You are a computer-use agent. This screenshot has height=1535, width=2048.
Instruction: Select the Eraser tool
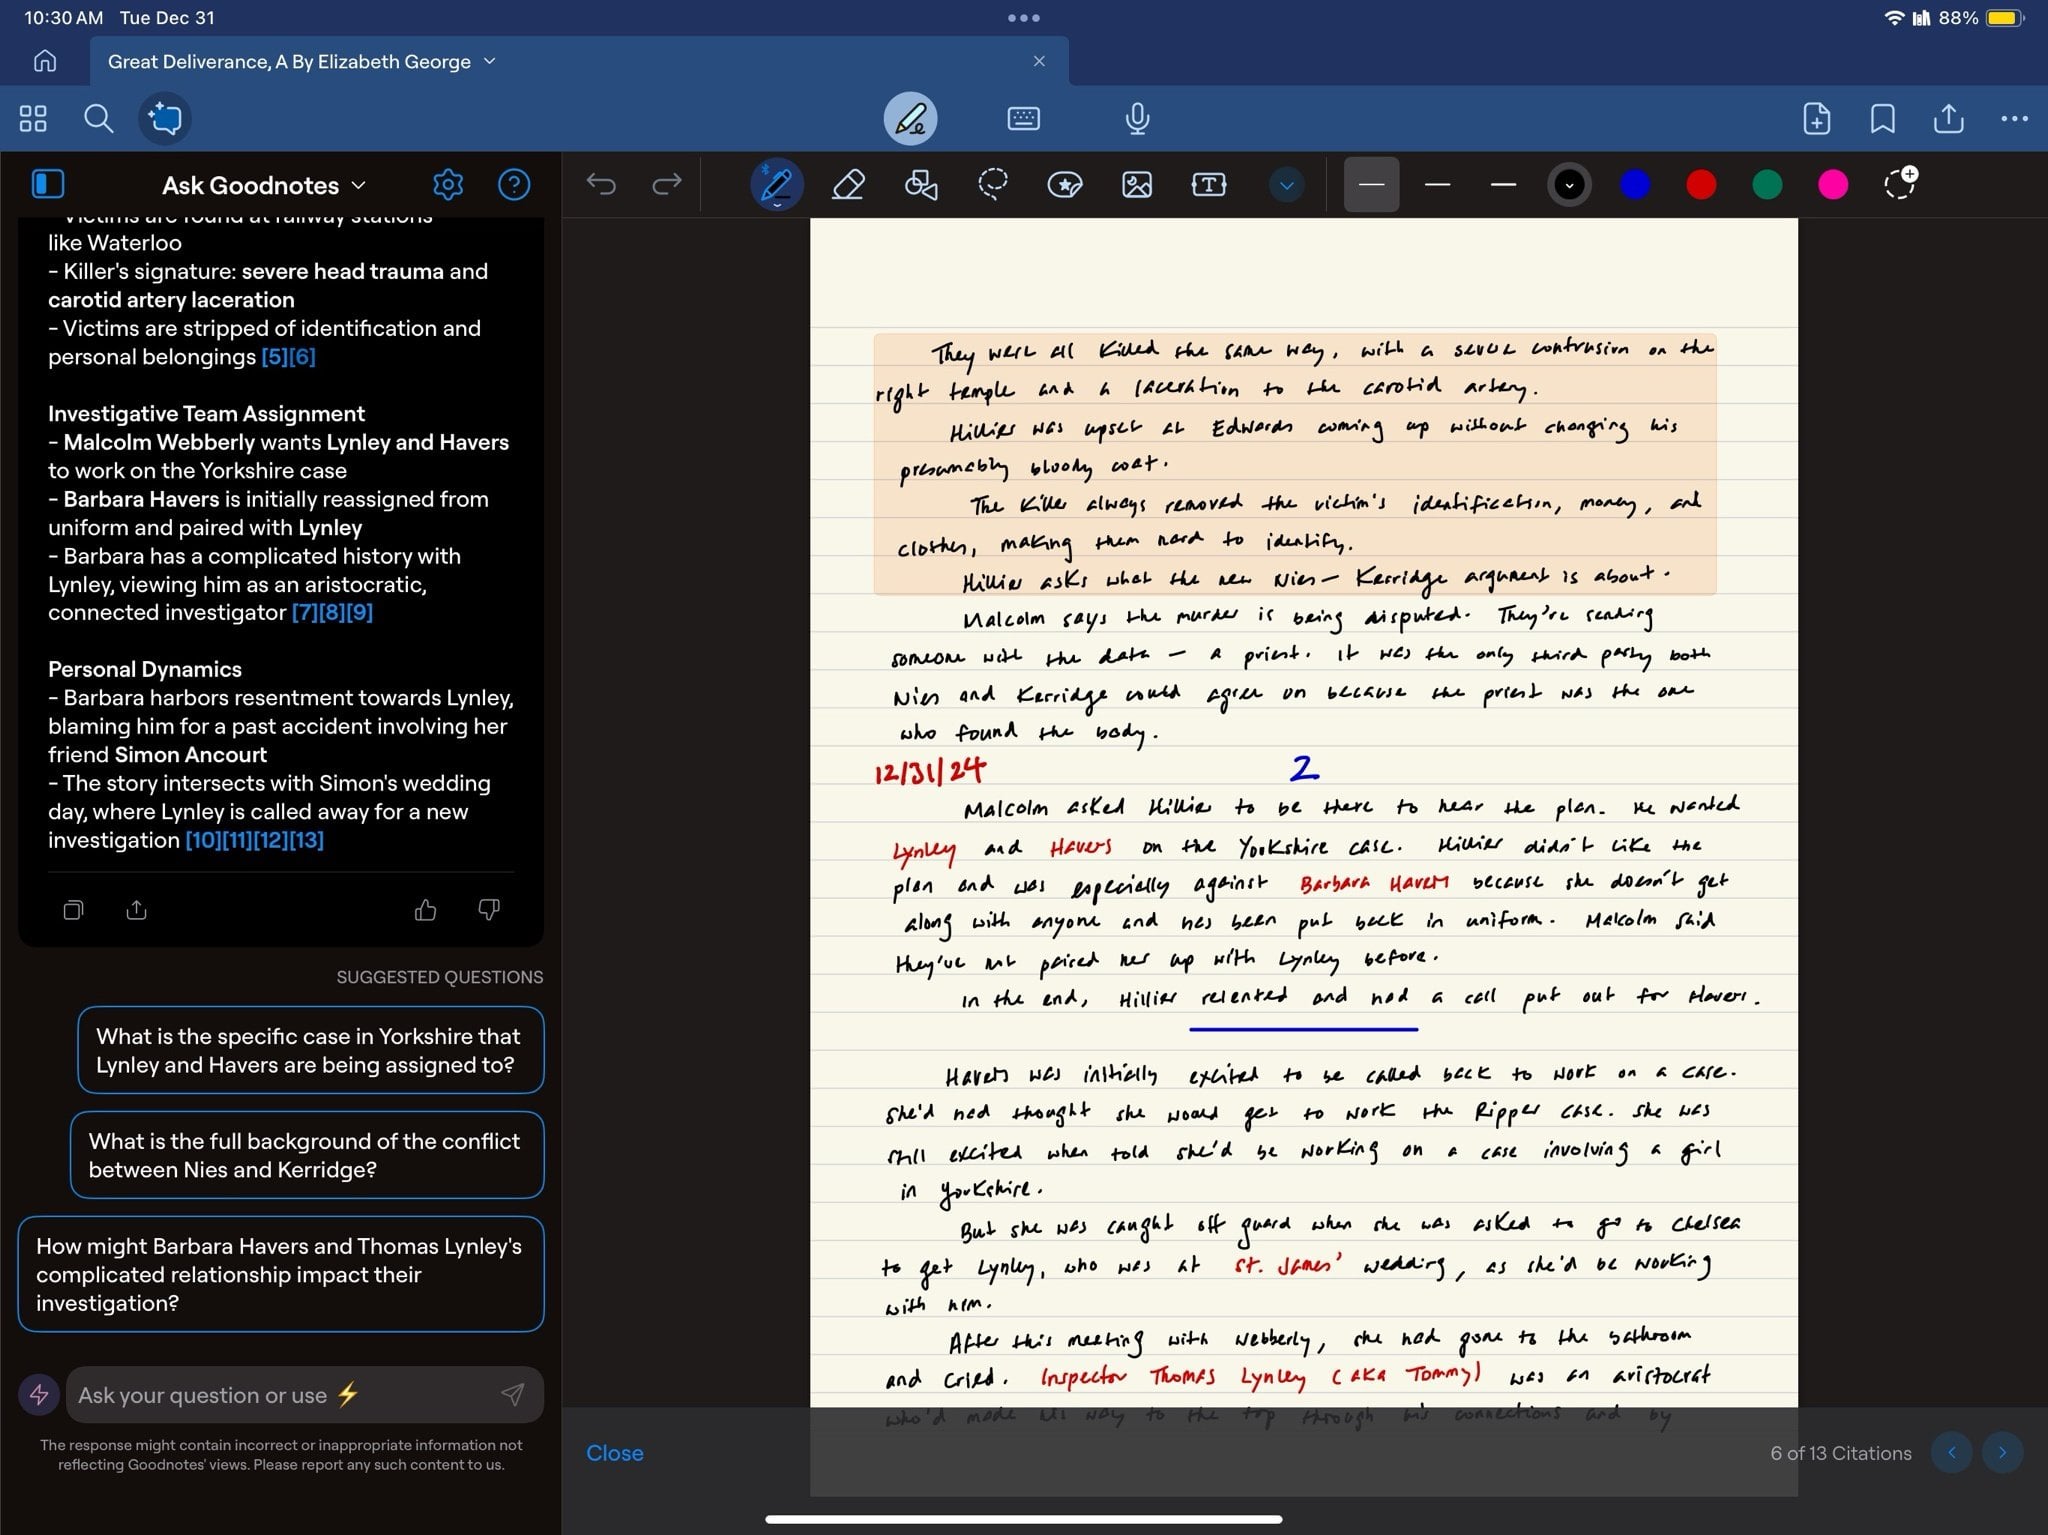(848, 184)
